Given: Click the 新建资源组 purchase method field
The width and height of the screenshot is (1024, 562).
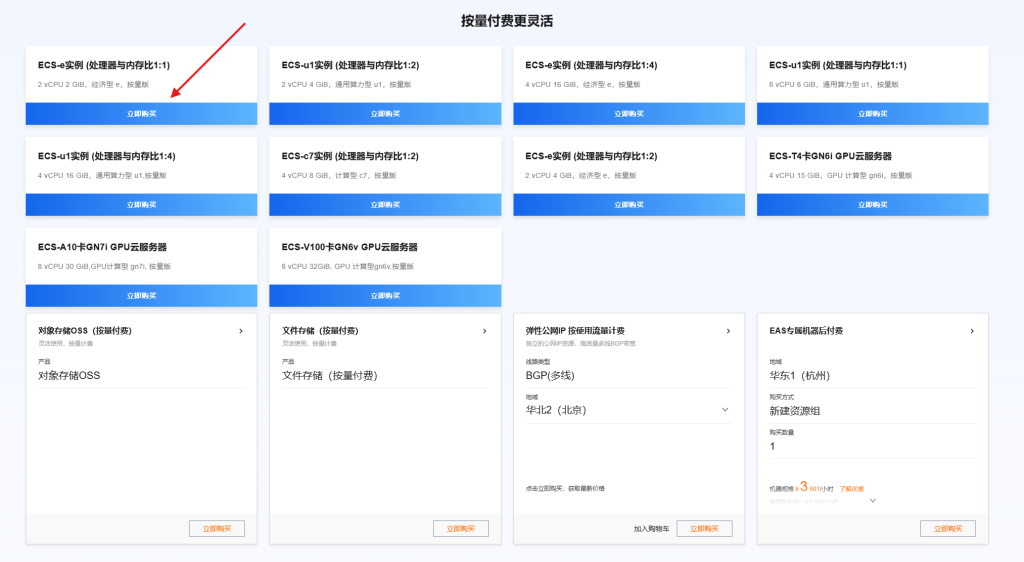Looking at the screenshot, I should 871,411.
